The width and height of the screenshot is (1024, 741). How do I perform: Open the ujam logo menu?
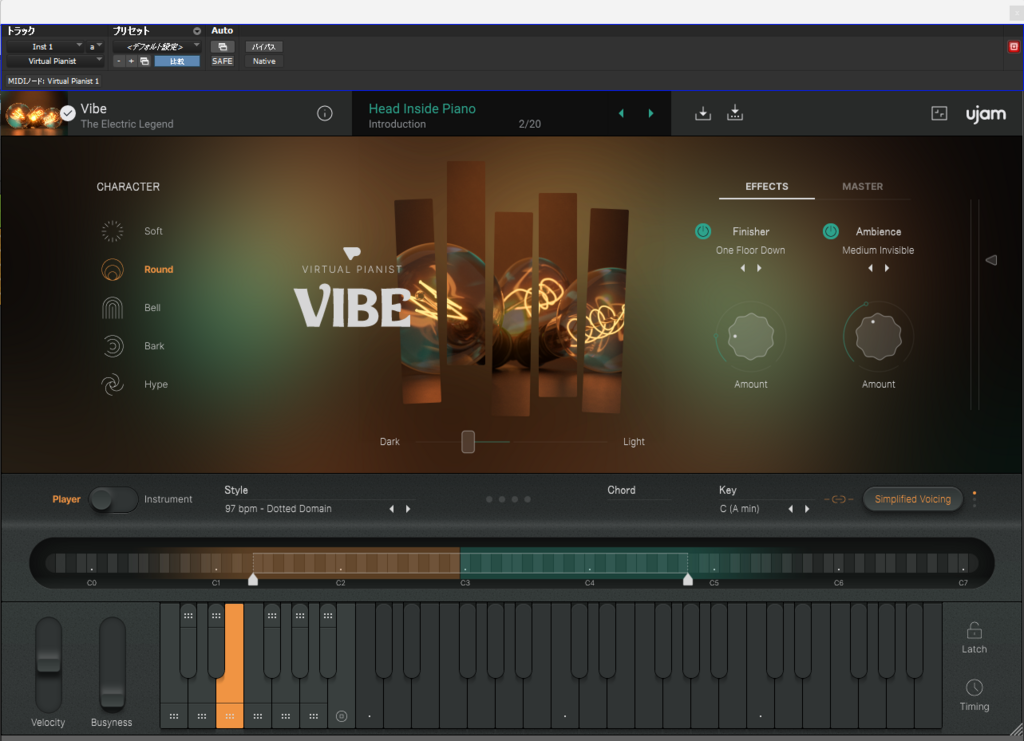(986, 114)
